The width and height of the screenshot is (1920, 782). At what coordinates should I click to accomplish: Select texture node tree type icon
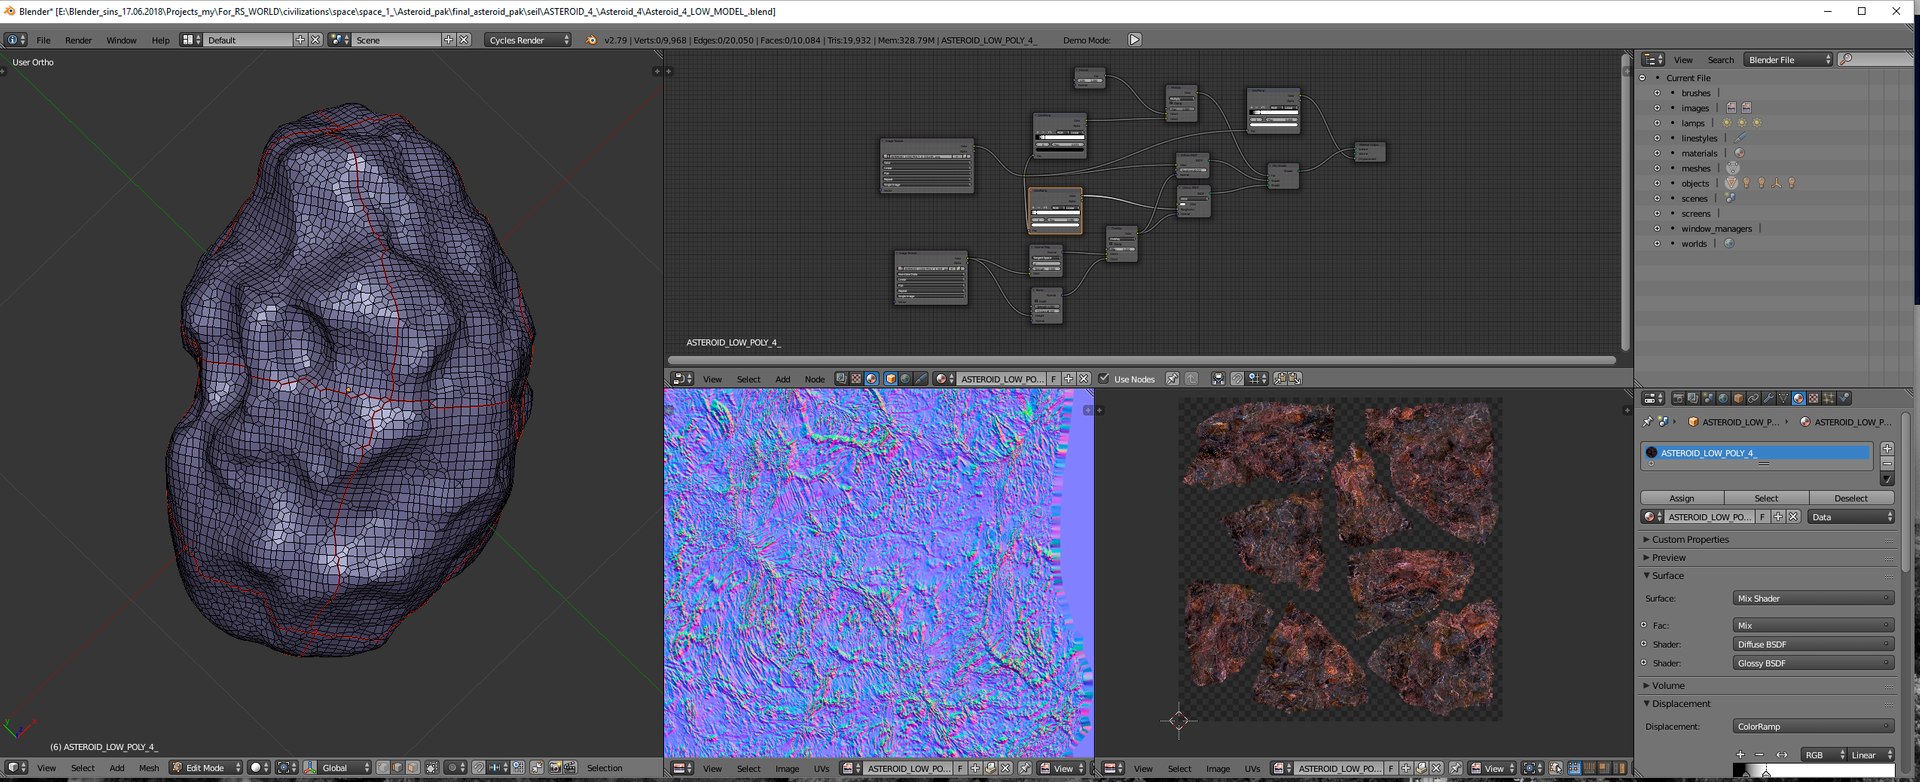[856, 379]
